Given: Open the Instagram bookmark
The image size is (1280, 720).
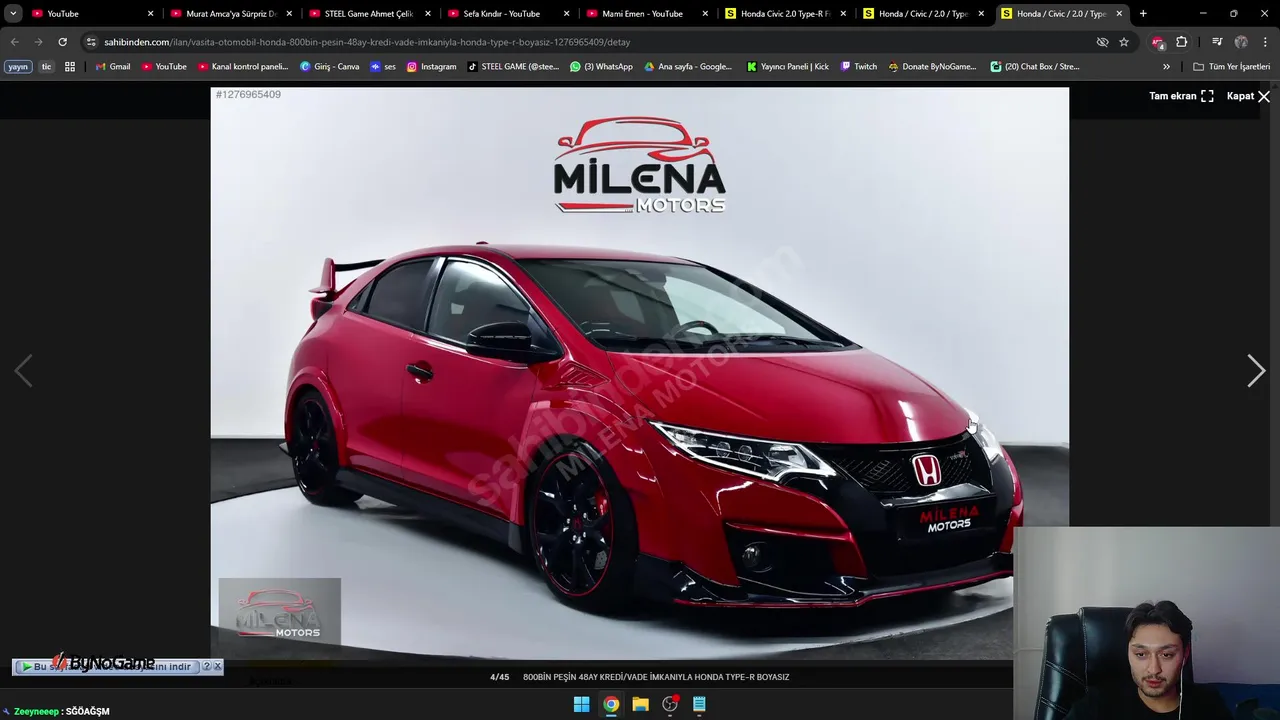Looking at the screenshot, I should click(x=431, y=67).
